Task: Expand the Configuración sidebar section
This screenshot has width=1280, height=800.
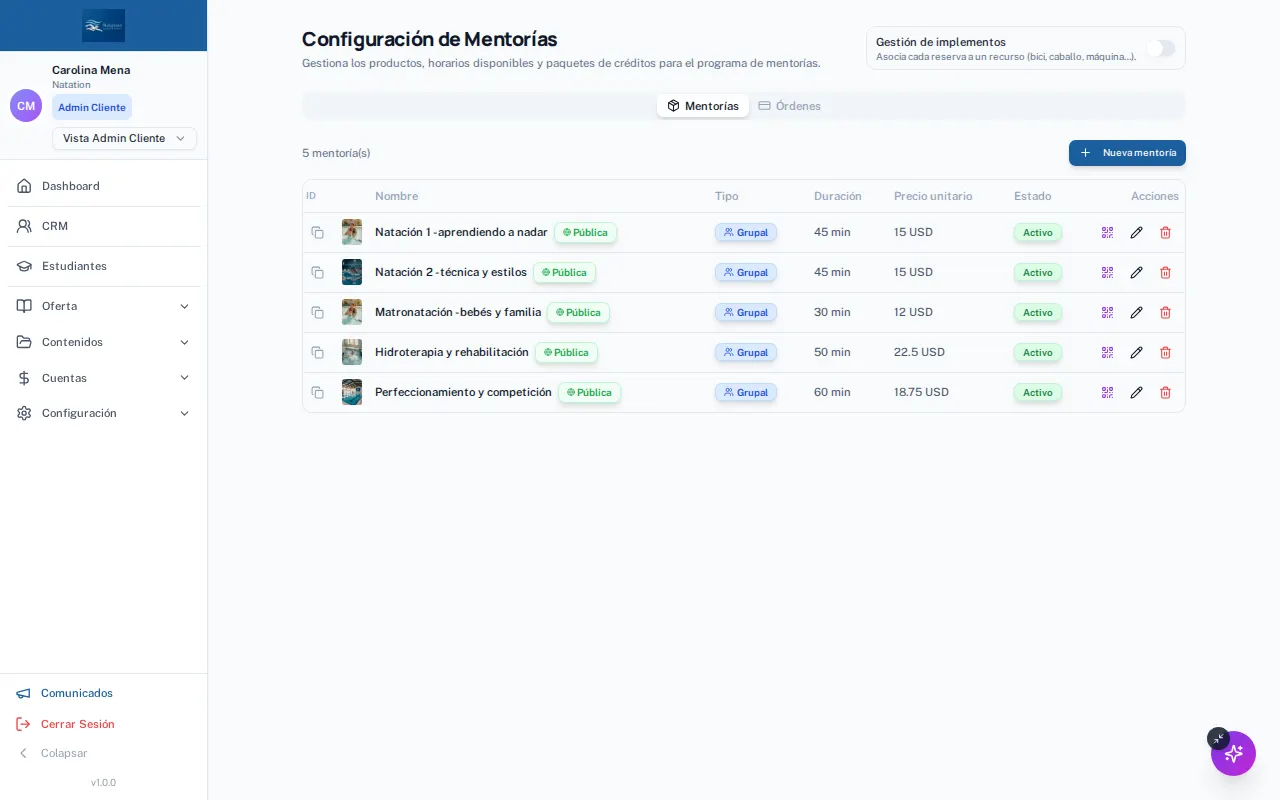Action: [104, 413]
